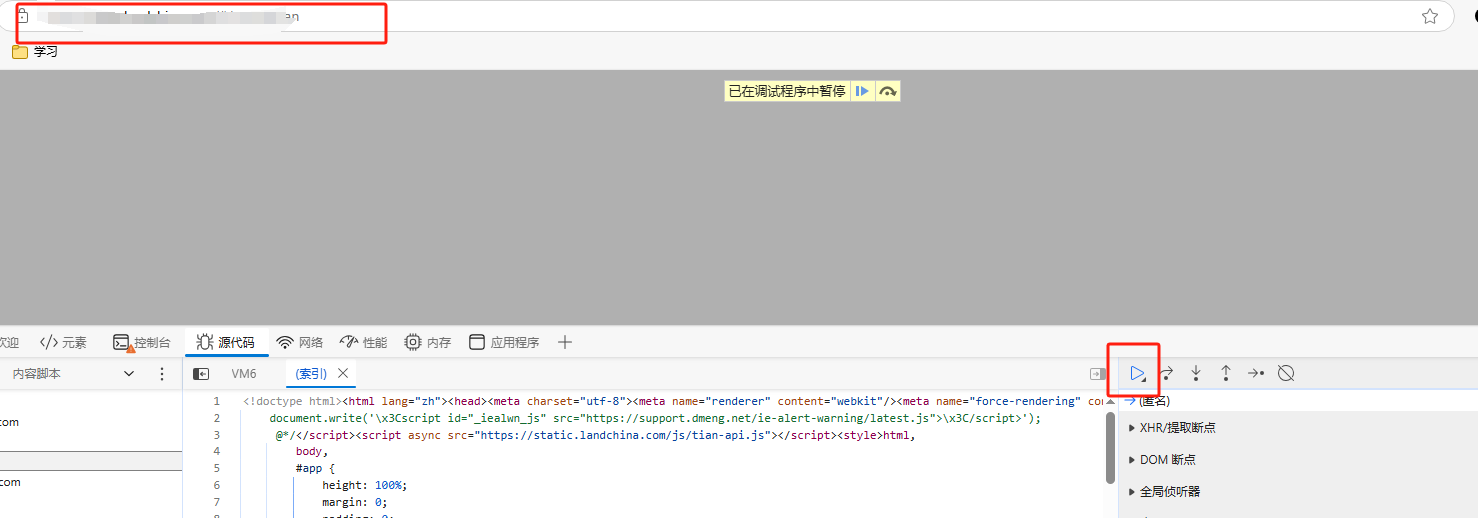Click the 'height: 100%;' code line
This screenshot has width=1478, height=518.
(x=365, y=485)
